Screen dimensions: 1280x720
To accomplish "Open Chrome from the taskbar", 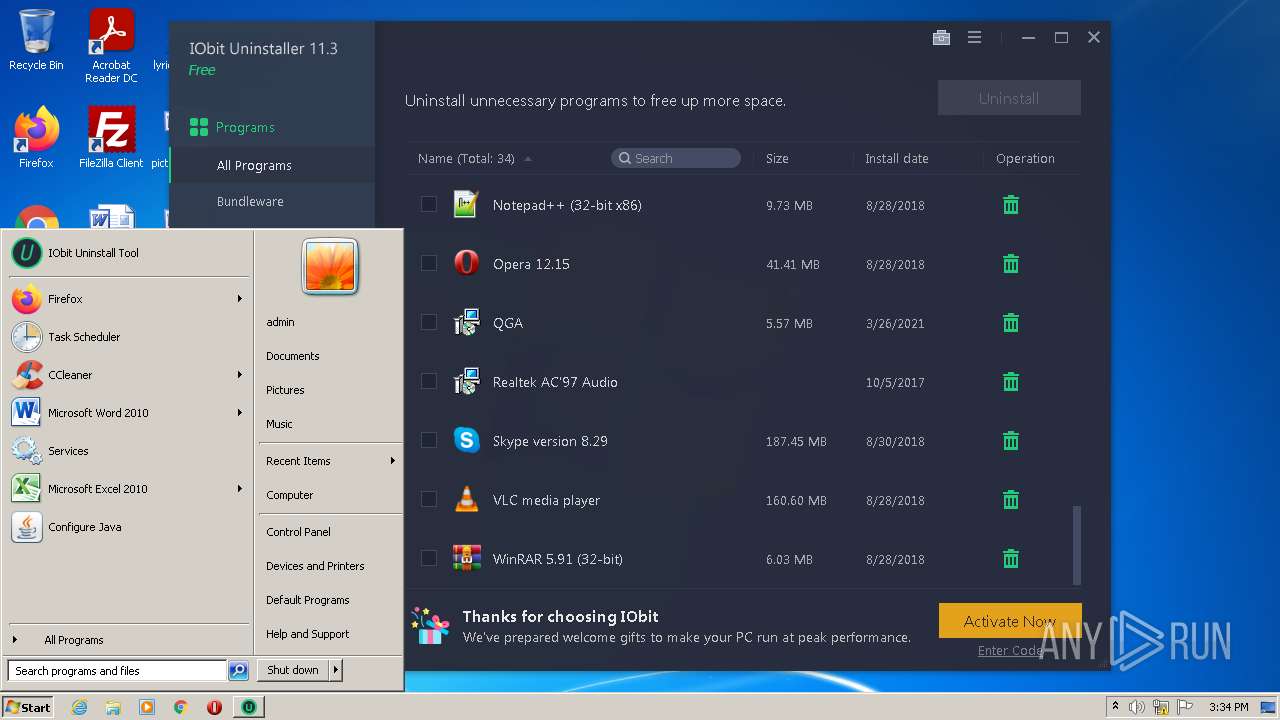I will click(x=180, y=707).
